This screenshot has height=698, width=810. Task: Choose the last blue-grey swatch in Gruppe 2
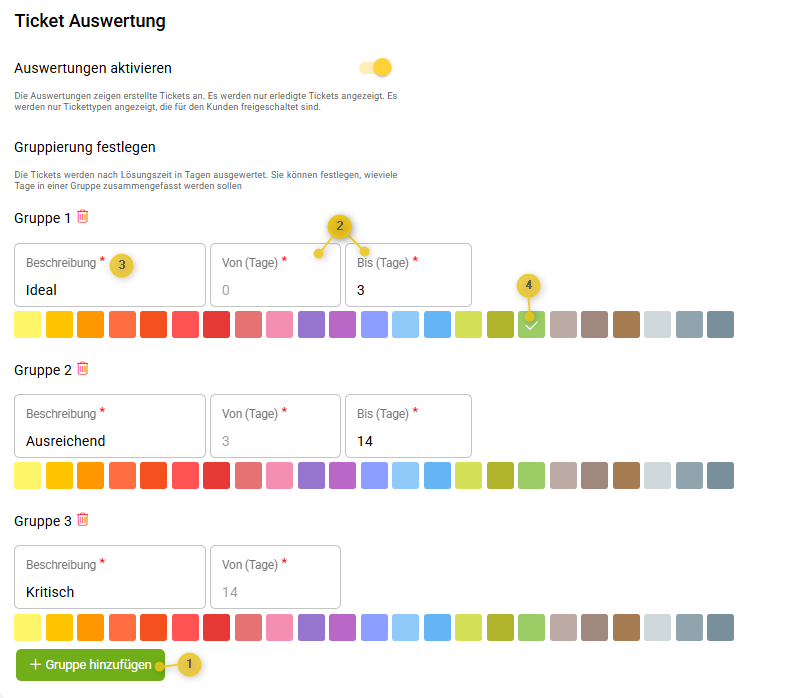pos(720,475)
